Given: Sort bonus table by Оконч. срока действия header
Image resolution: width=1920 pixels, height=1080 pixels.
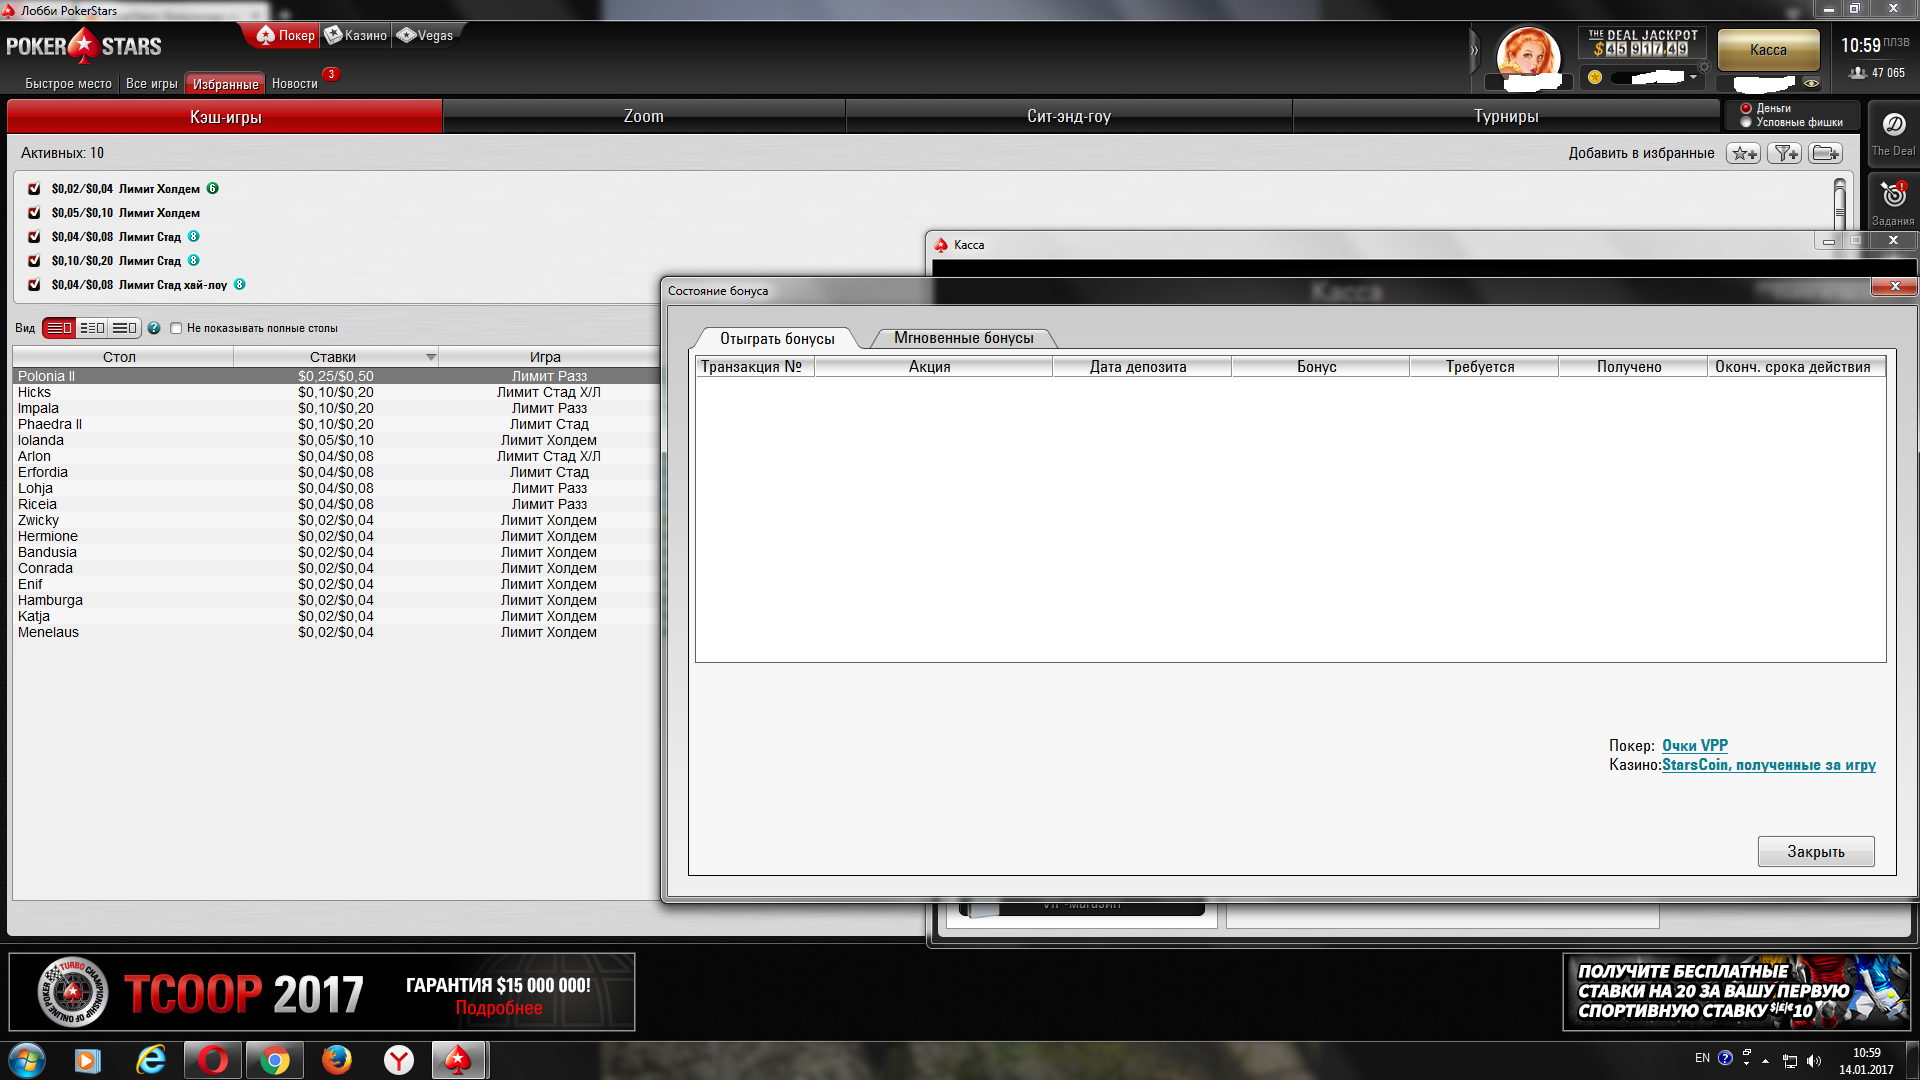Looking at the screenshot, I should coord(1796,367).
